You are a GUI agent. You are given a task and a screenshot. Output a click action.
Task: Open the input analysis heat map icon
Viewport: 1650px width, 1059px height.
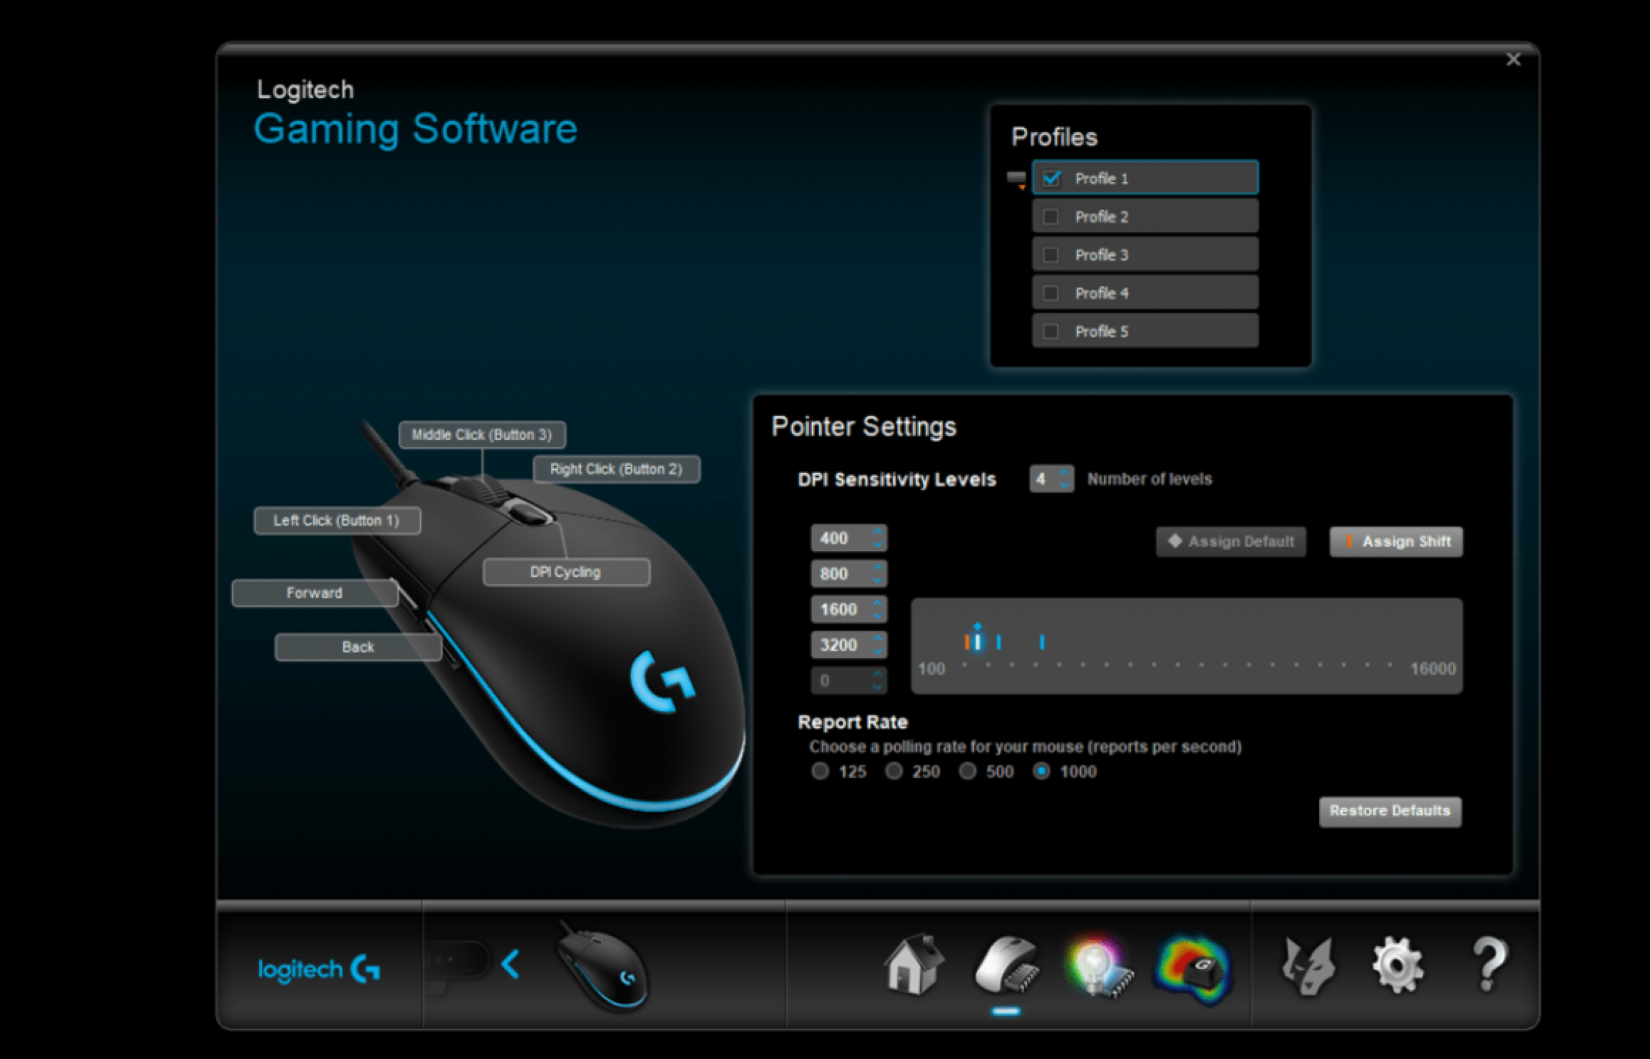(x=1192, y=968)
